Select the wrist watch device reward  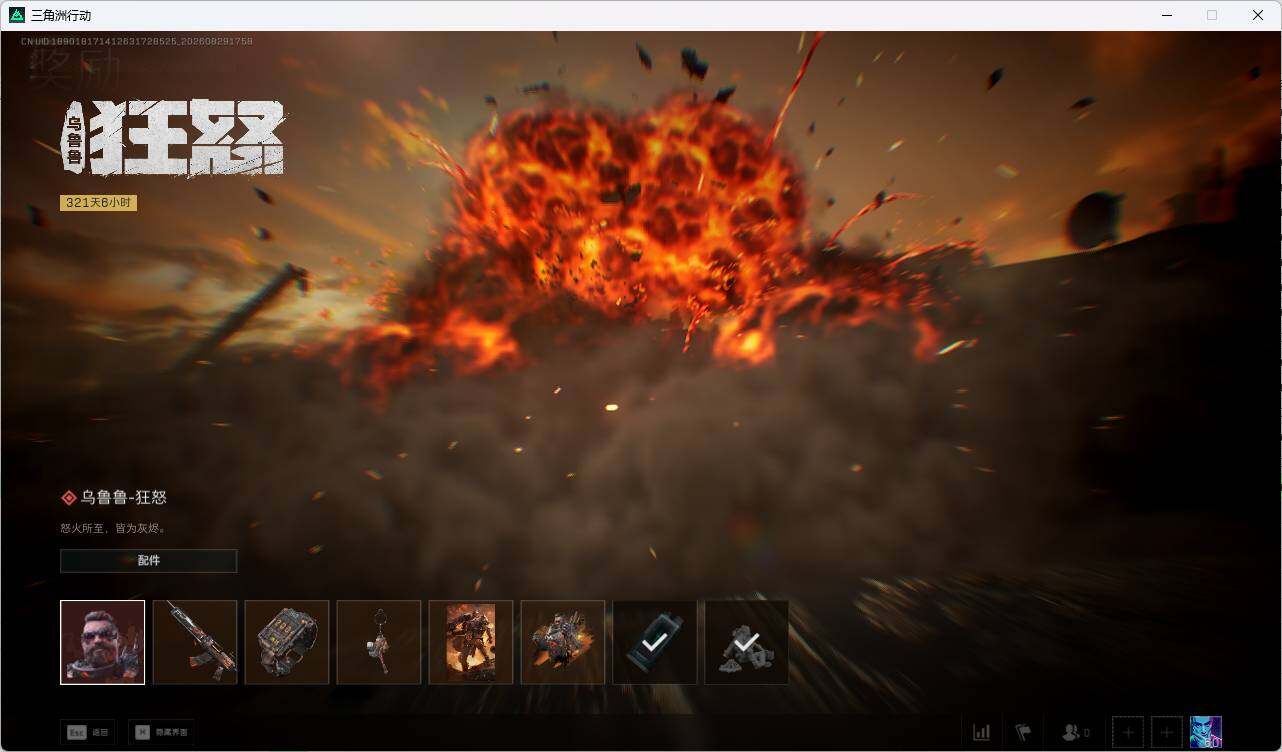tap(287, 642)
